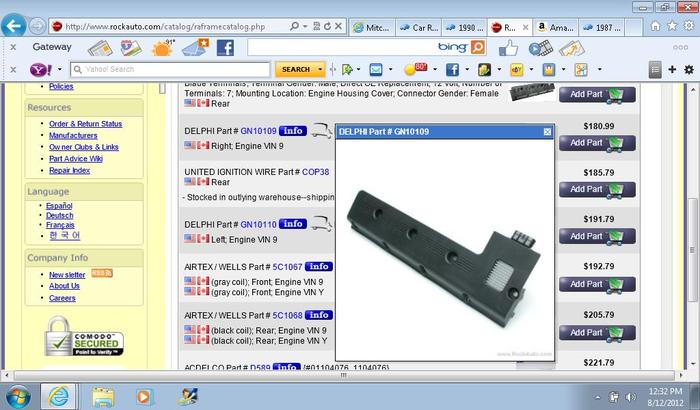Open the Order & Return Status link

[85, 124]
